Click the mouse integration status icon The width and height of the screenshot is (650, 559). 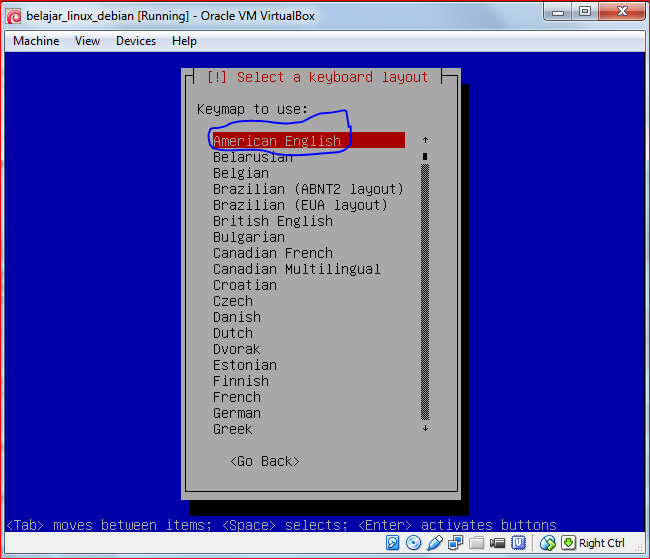[x=547, y=543]
